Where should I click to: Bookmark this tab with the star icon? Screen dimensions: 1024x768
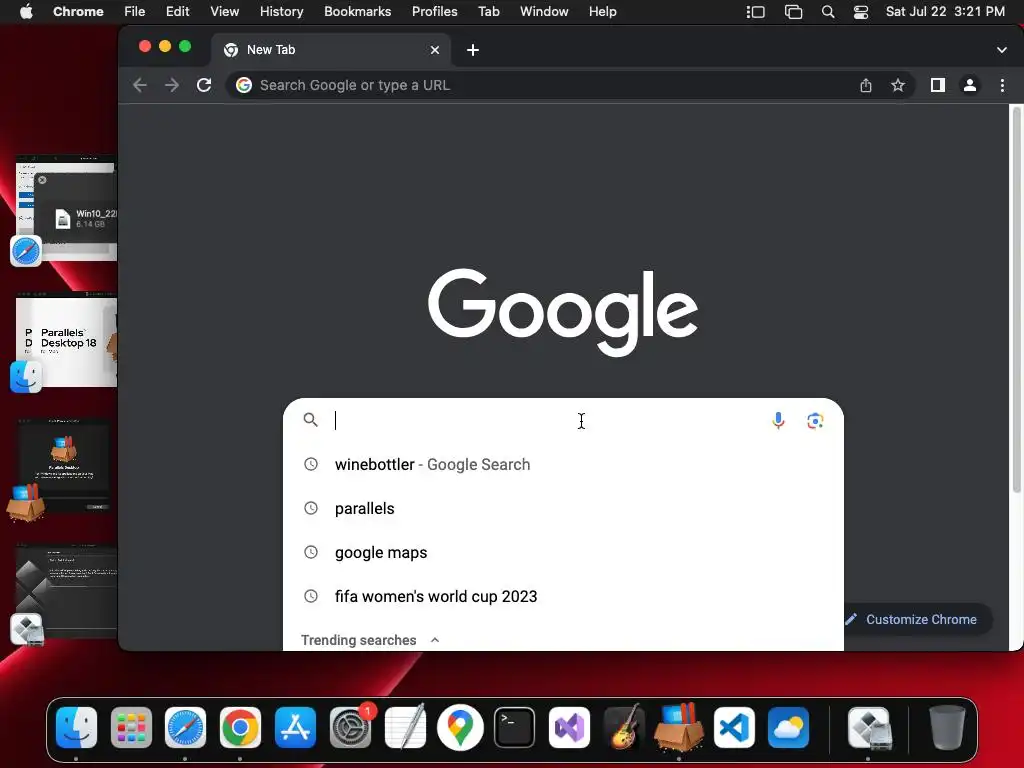tap(898, 85)
